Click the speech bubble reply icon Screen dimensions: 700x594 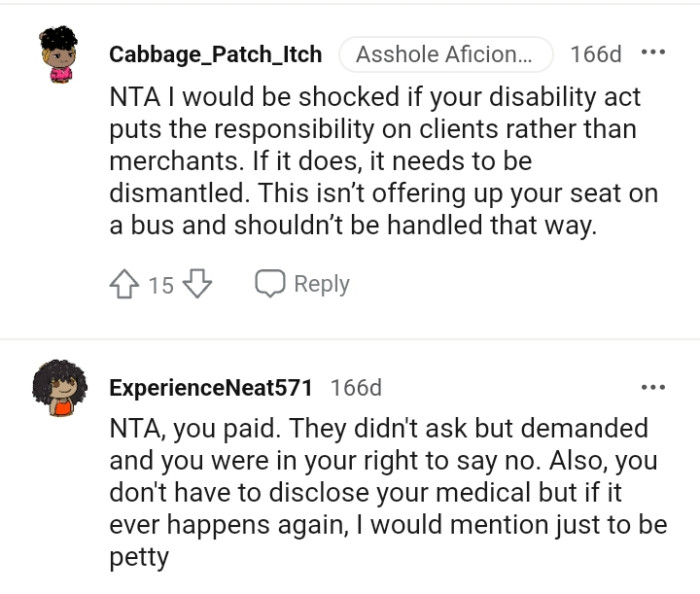tap(270, 284)
